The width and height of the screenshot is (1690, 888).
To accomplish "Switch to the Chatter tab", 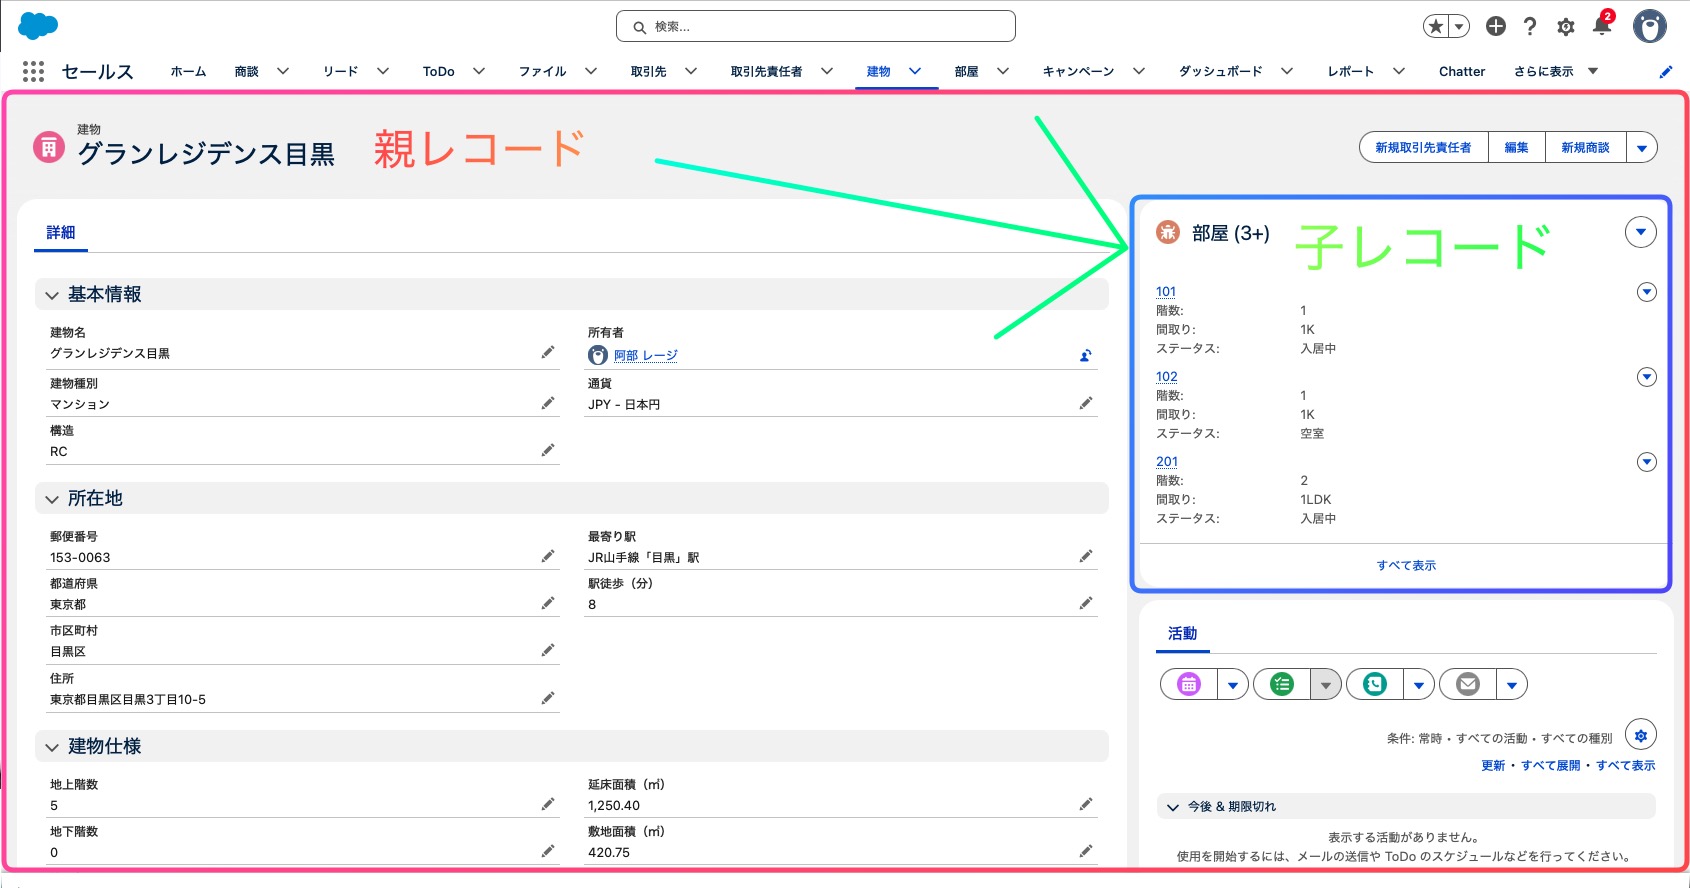I will [x=1462, y=72].
